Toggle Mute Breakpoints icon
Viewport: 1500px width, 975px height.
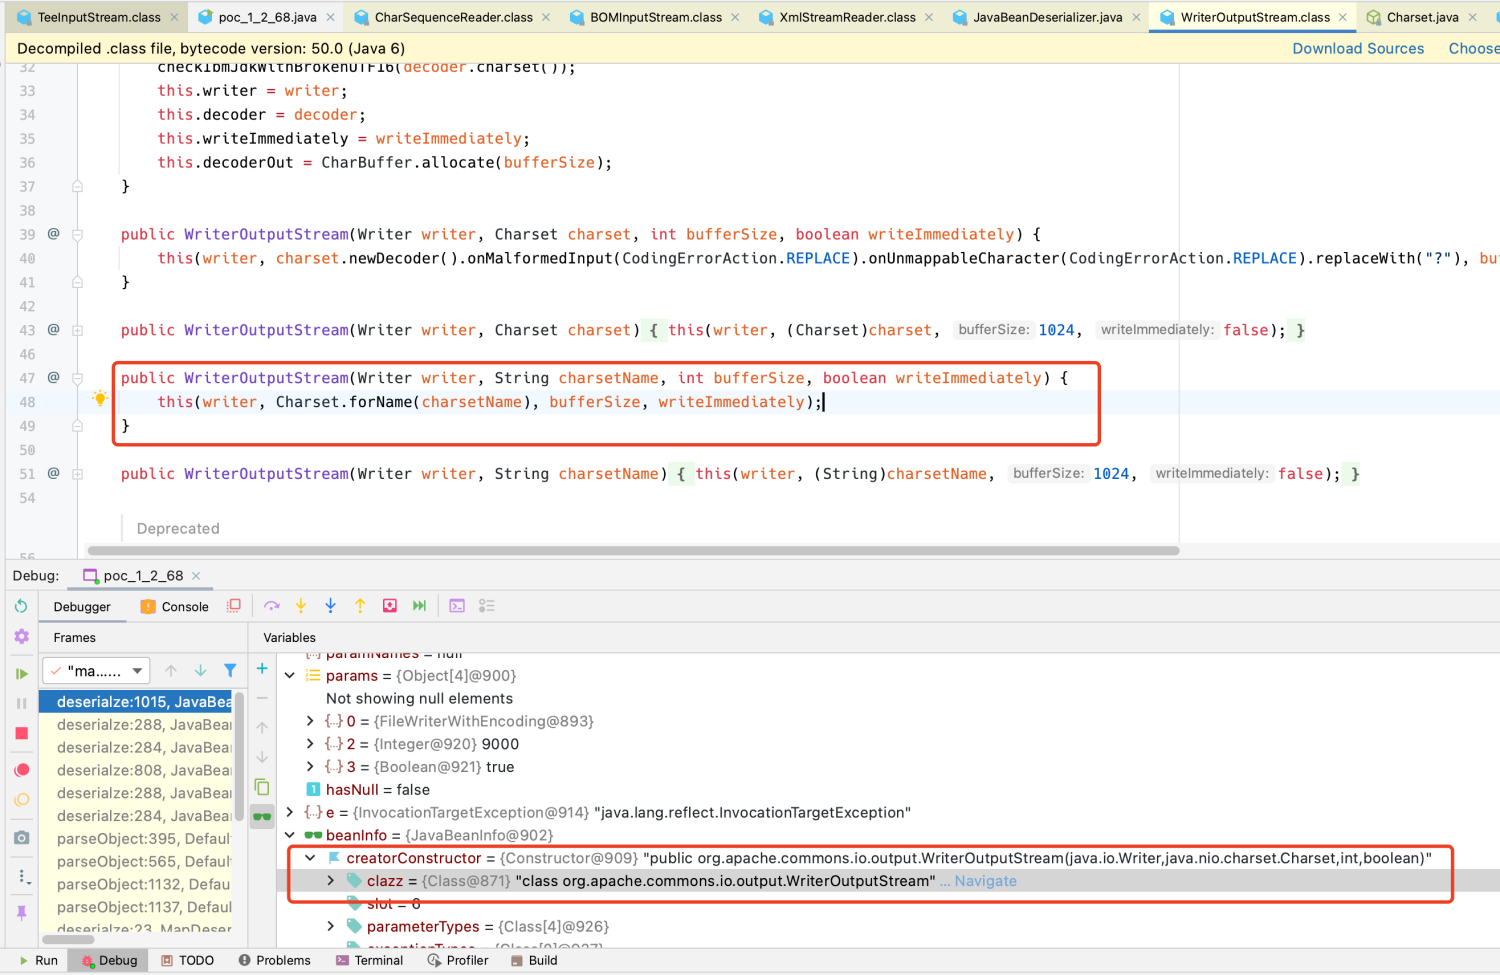[21, 800]
